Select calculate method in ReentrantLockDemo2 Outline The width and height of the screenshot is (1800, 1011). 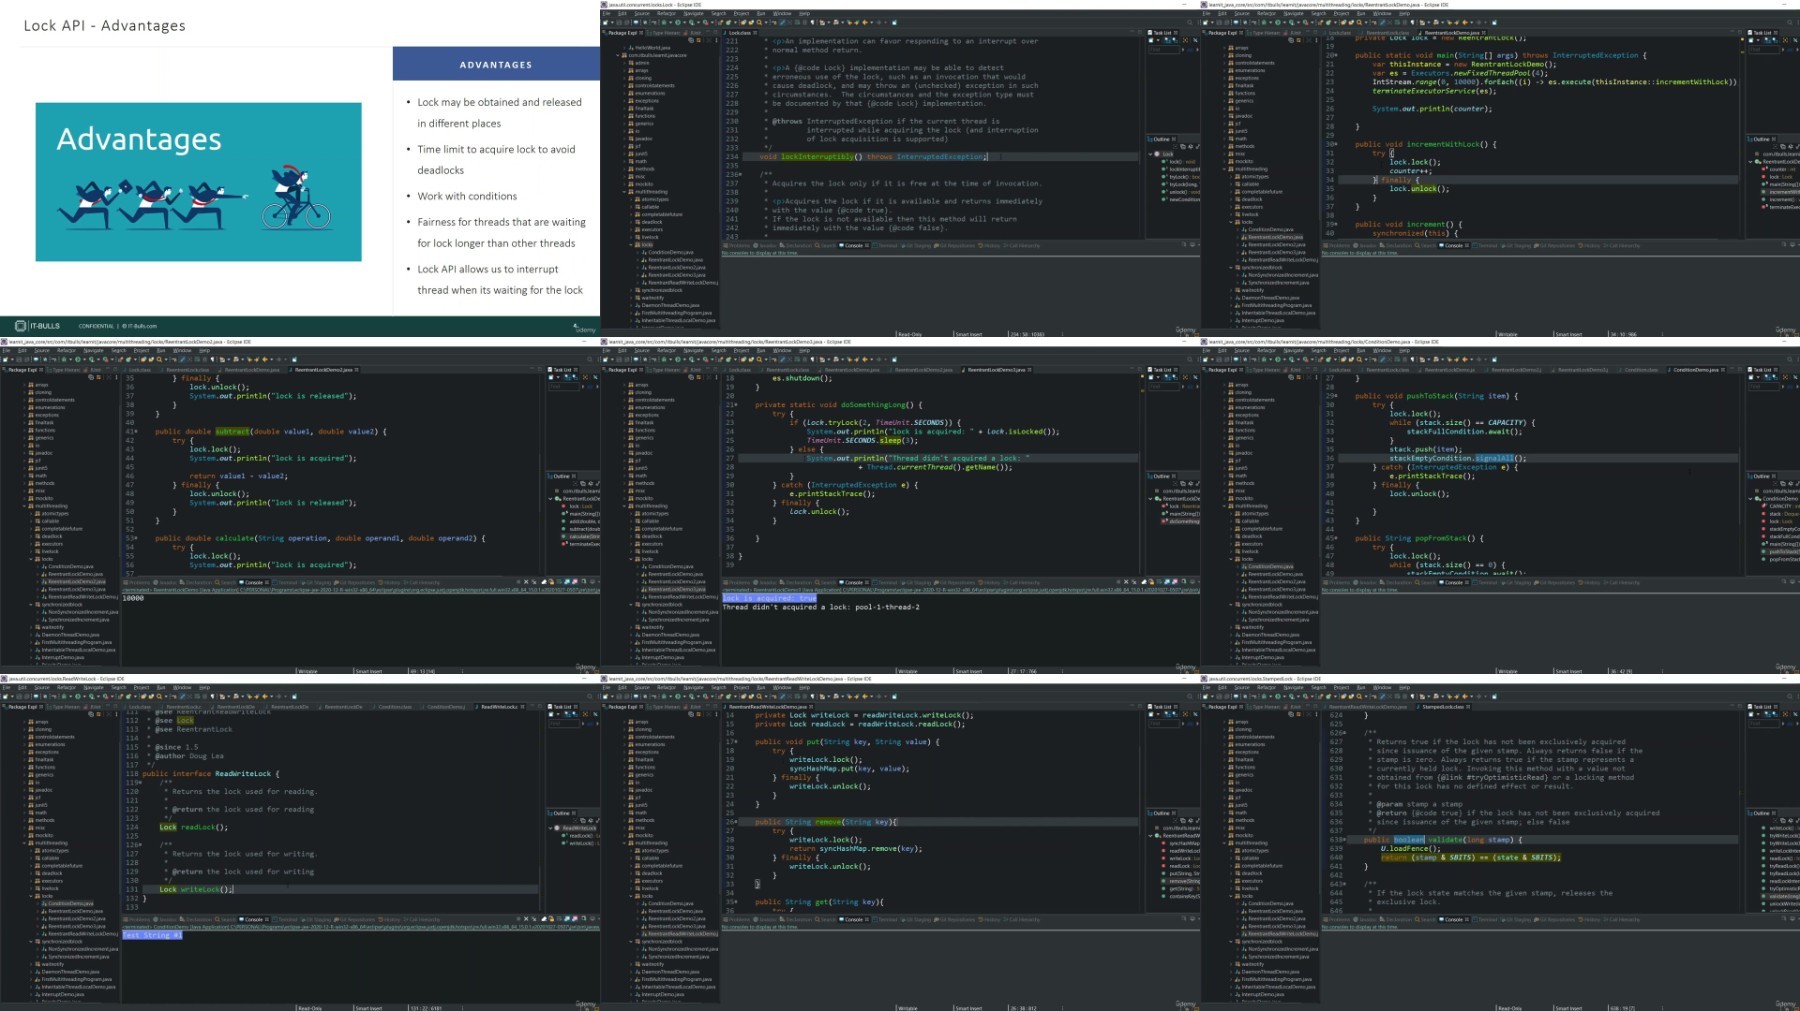(583, 536)
